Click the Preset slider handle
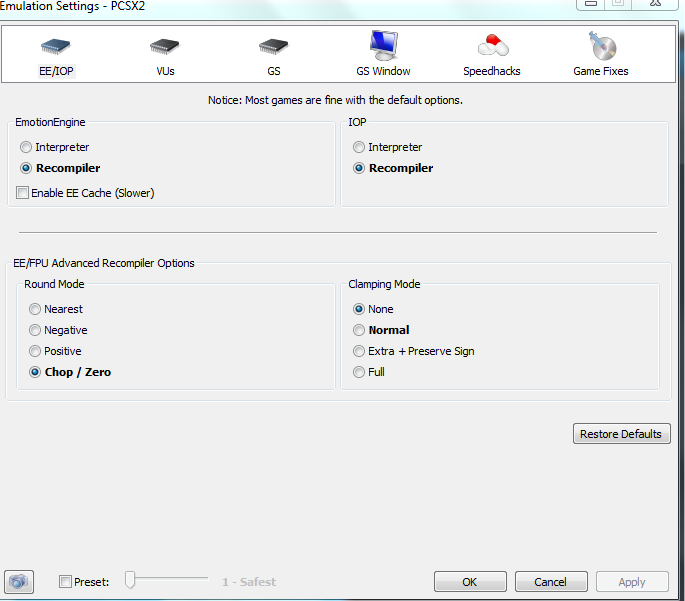685x601 pixels. click(x=130, y=579)
